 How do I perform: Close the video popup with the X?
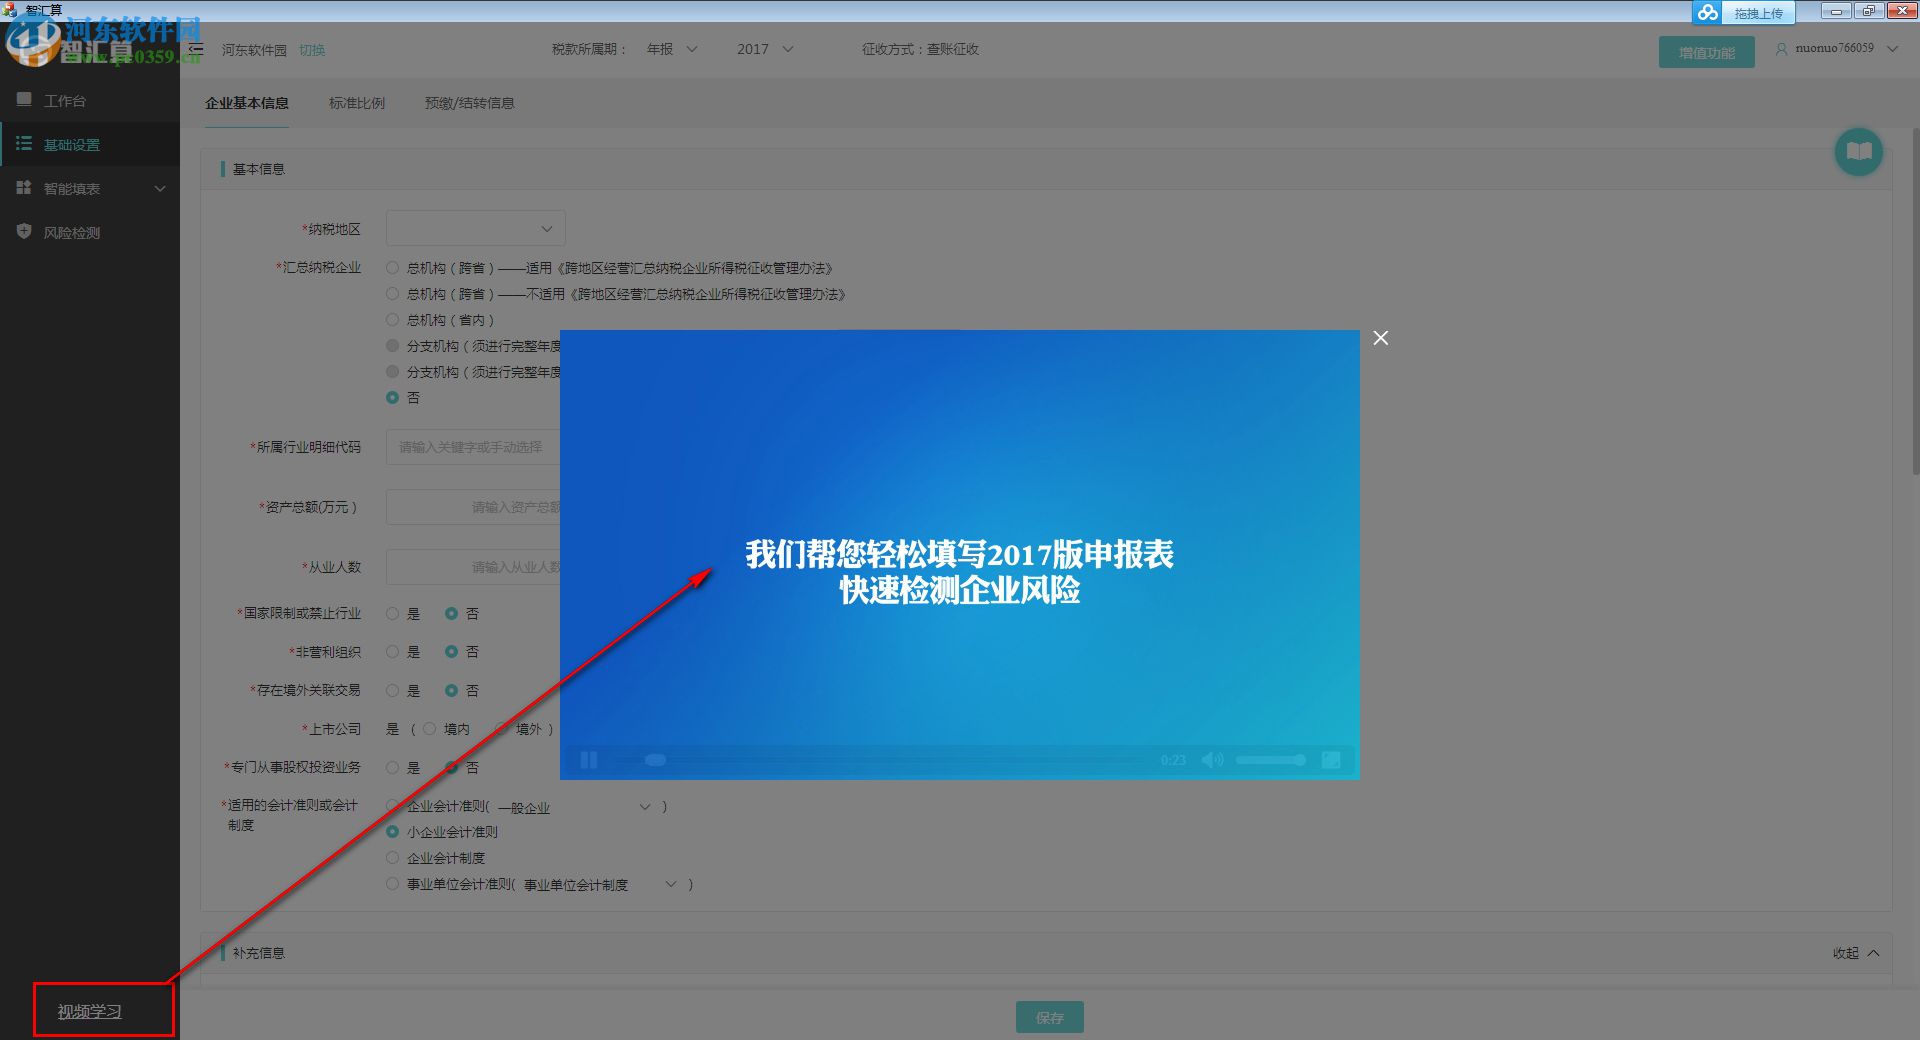point(1381,338)
